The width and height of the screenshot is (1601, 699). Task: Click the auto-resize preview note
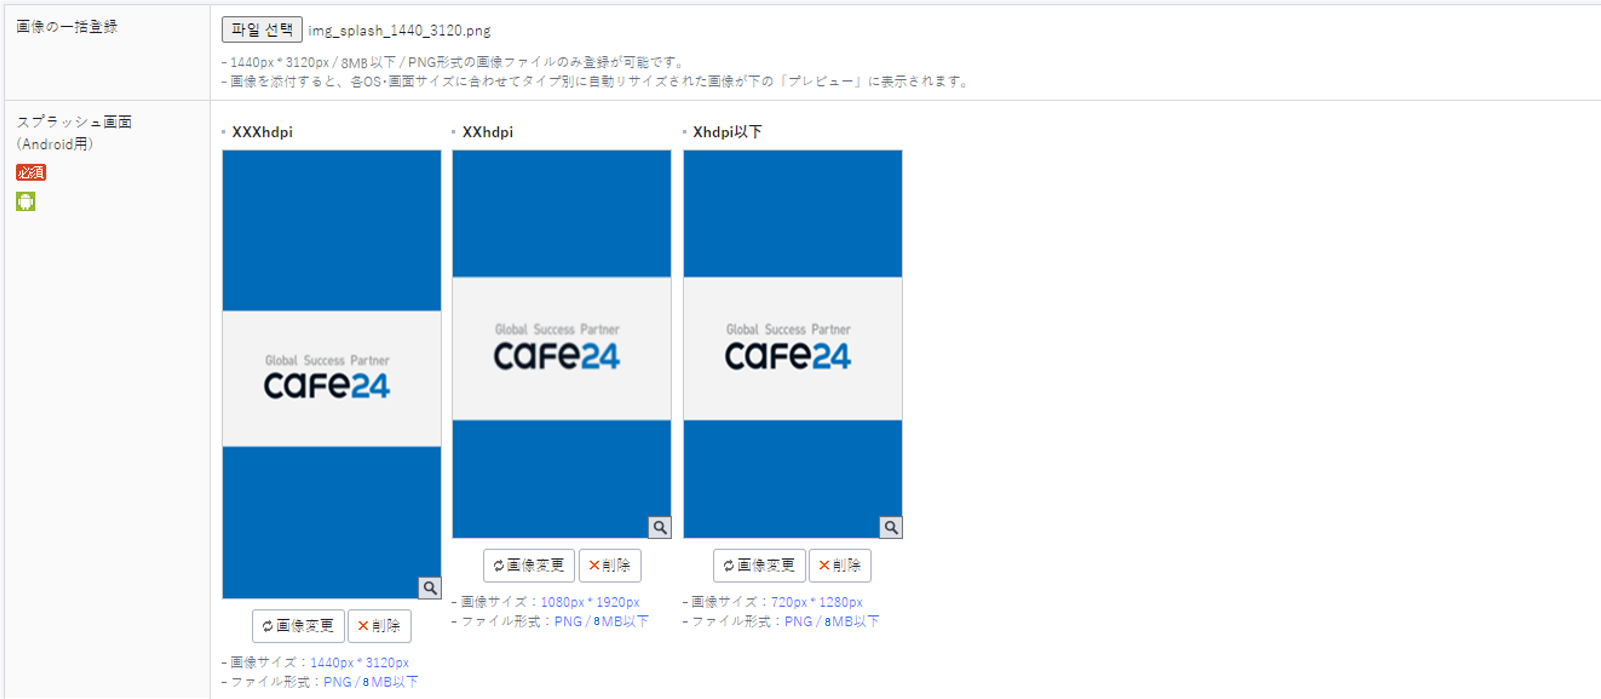pyautogui.click(x=597, y=81)
